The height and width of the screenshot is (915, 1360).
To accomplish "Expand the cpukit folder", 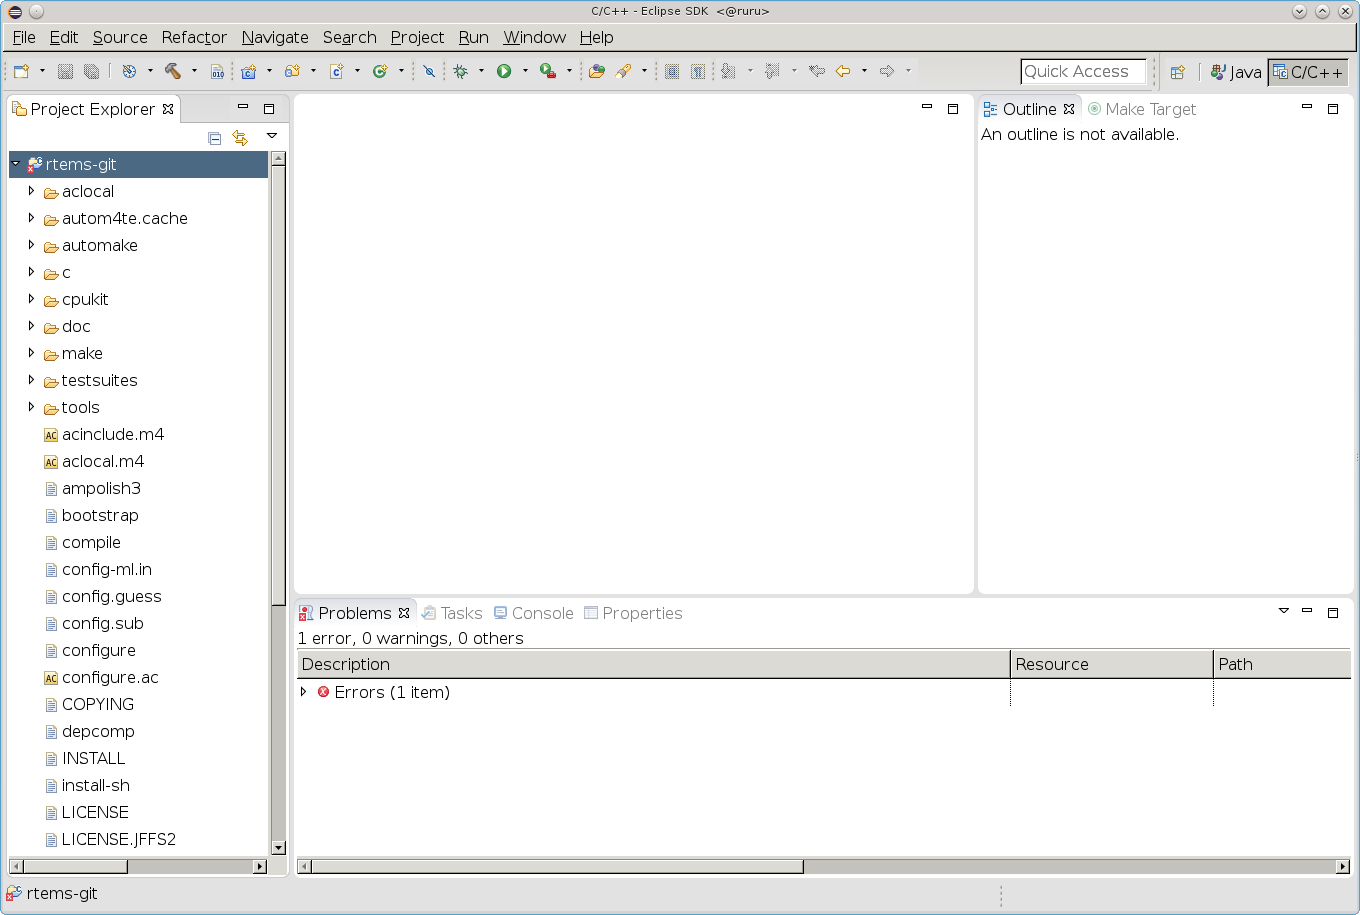I will [31, 299].
